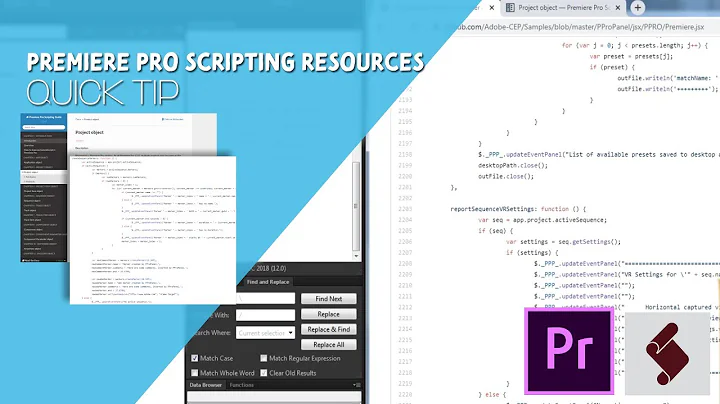Screen dimensions: 720x404
Task: Click the Replace button
Action: coord(329,314)
